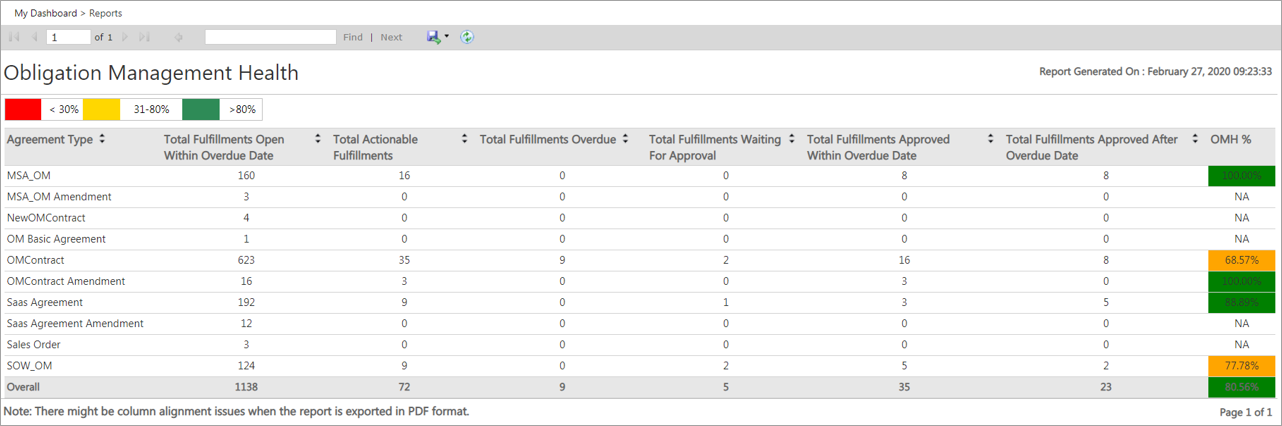The image size is (1282, 426).
Task: Click the red under 30% legend swatch
Action: click(x=23, y=109)
